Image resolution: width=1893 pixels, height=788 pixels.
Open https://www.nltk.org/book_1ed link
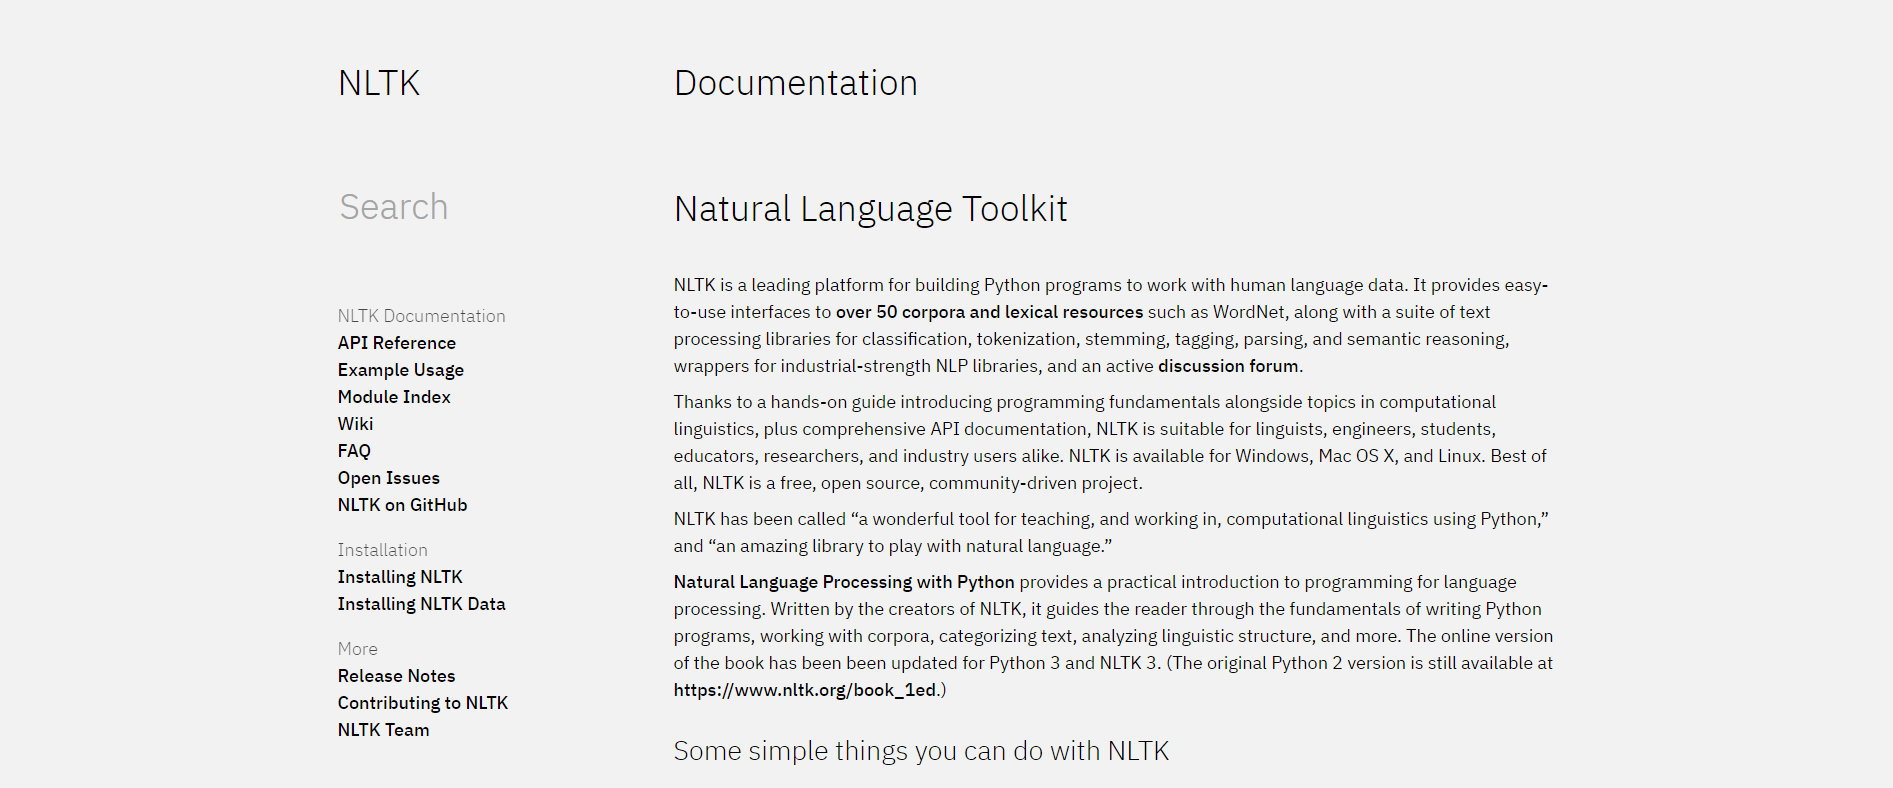(805, 690)
